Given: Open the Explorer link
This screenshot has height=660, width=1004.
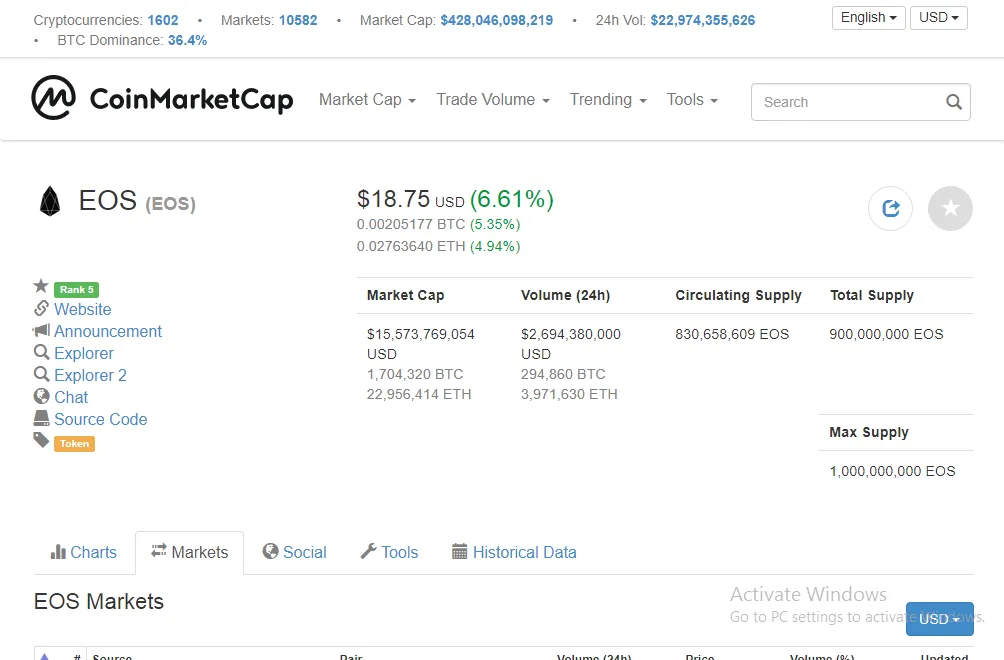Looking at the screenshot, I should click(x=84, y=353).
